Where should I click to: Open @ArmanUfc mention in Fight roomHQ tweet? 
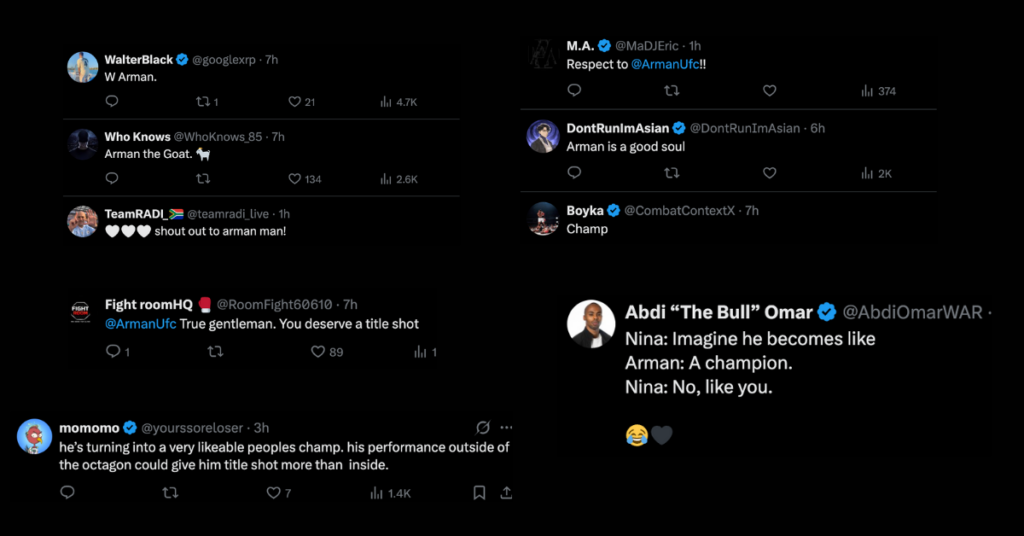140,323
